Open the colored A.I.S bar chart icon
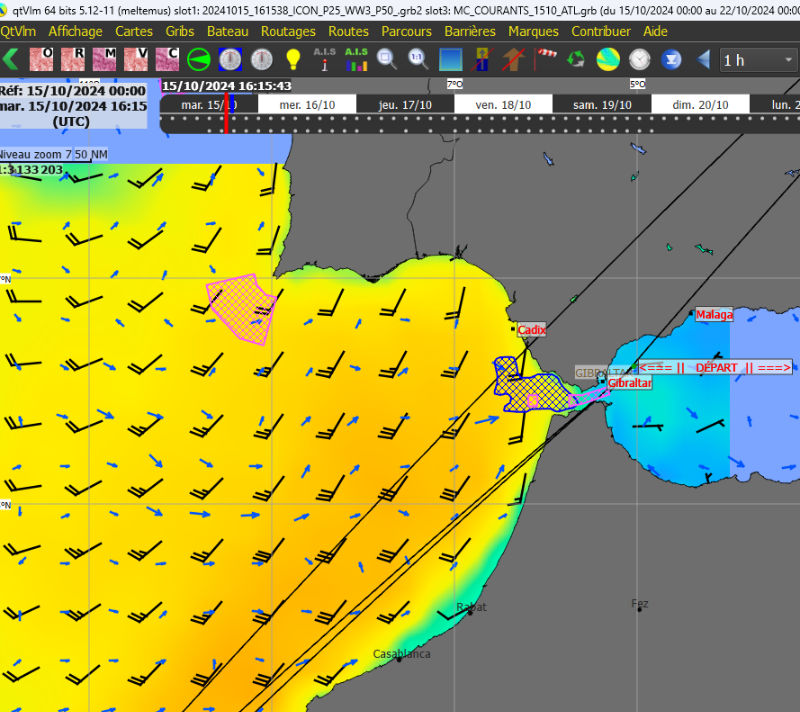800x712 pixels. tap(356, 60)
